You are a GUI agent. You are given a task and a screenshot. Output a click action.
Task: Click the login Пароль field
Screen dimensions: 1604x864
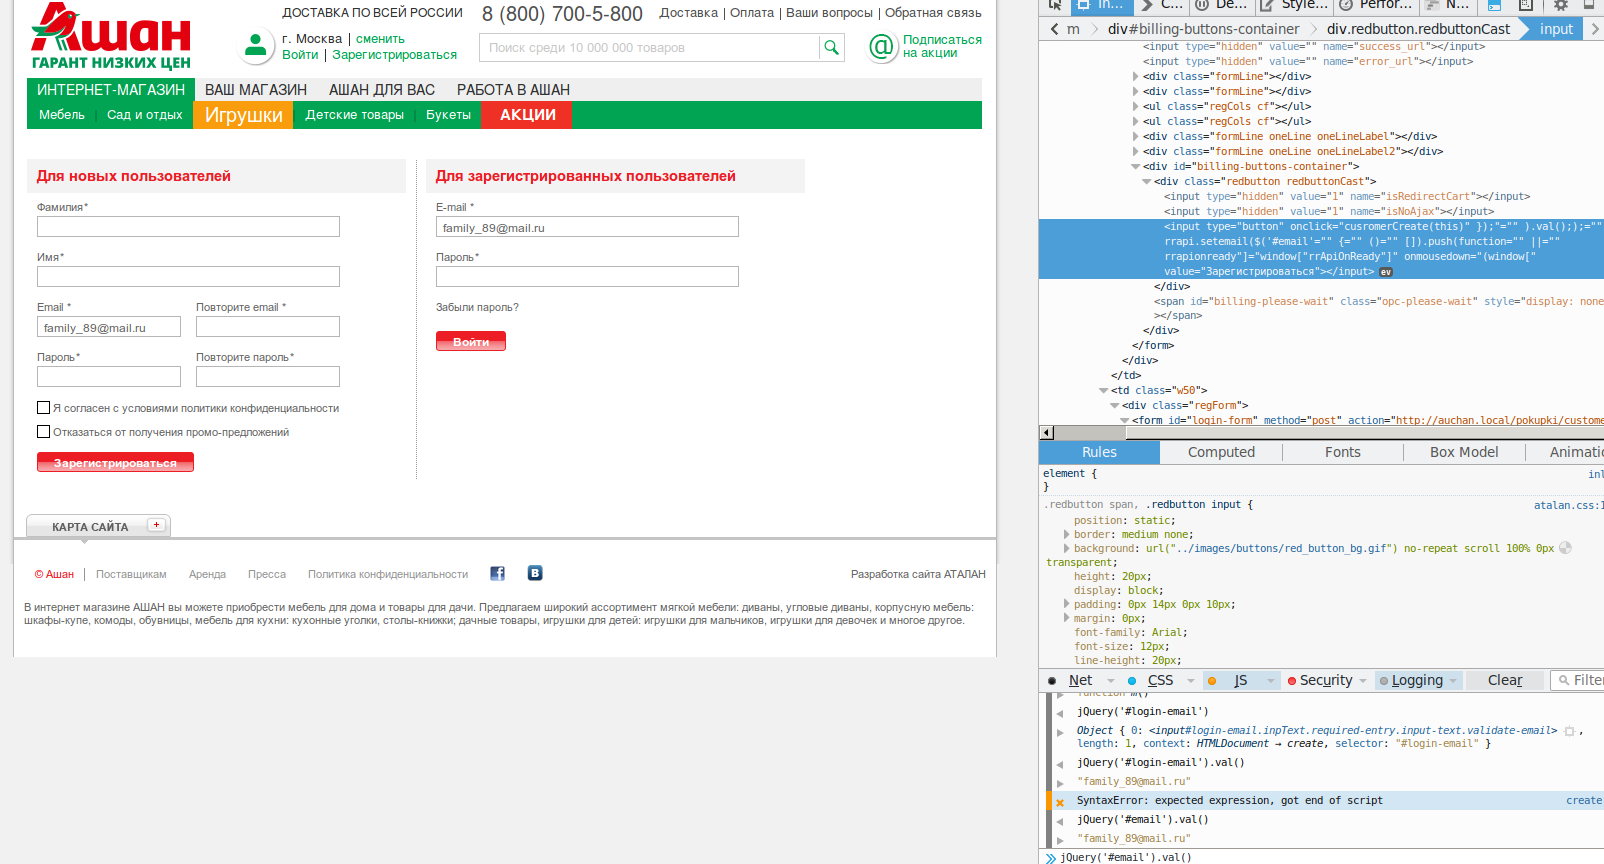click(587, 277)
